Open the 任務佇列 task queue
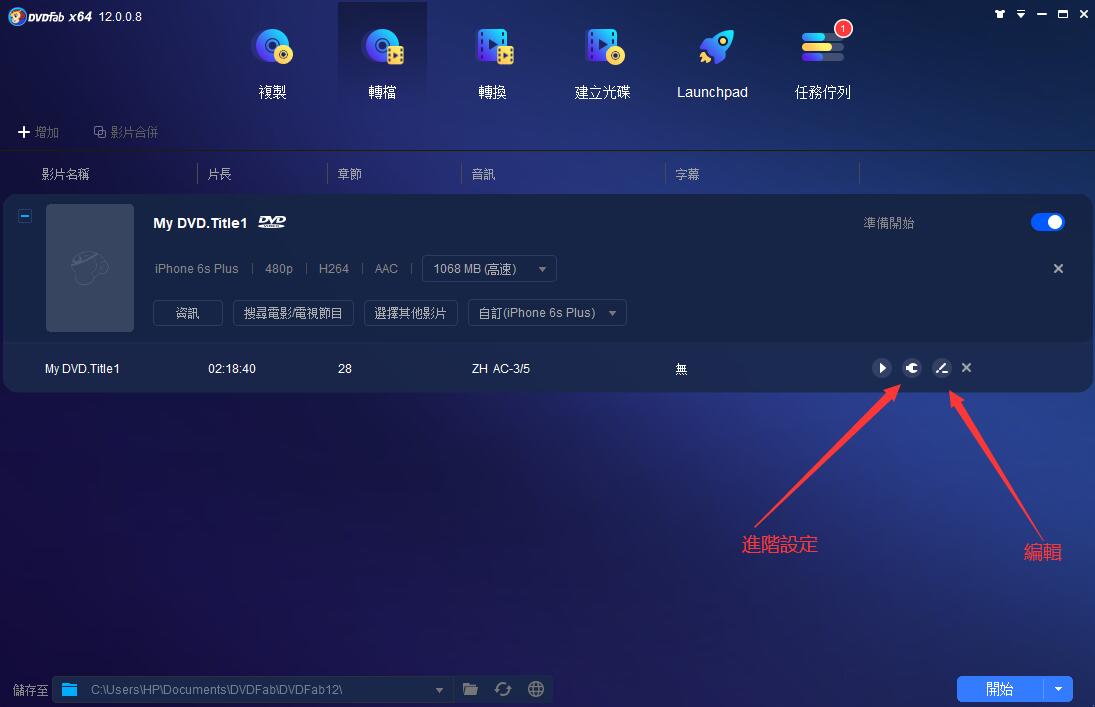The height and width of the screenshot is (707, 1095). [823, 63]
